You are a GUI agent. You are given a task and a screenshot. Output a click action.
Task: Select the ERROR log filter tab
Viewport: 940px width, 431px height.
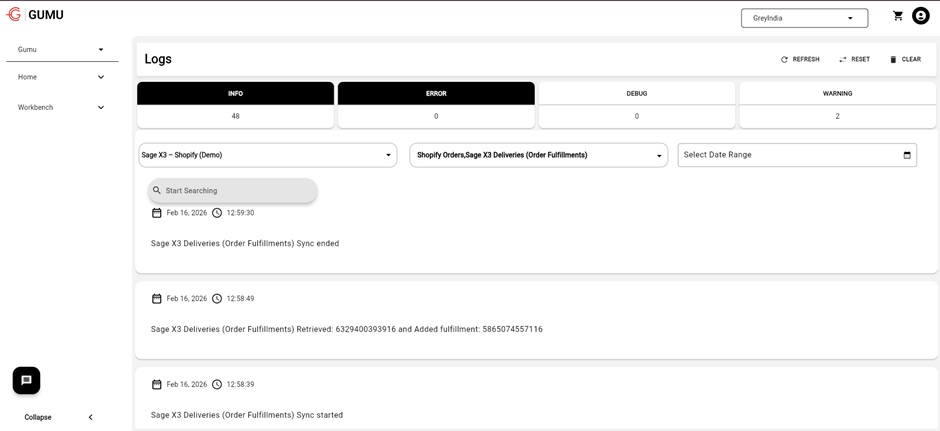pos(436,94)
